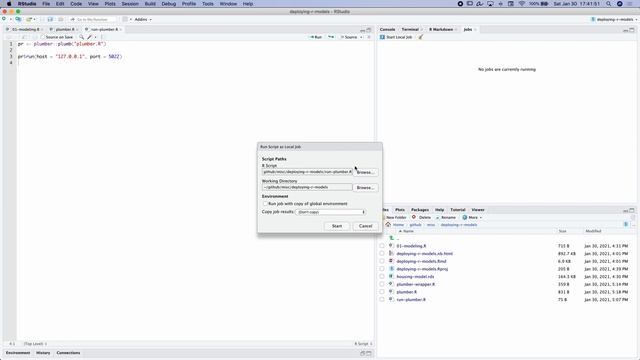The width and height of the screenshot is (640, 360).
Task: Toggle Source on Save checkbox
Action: [42, 37]
